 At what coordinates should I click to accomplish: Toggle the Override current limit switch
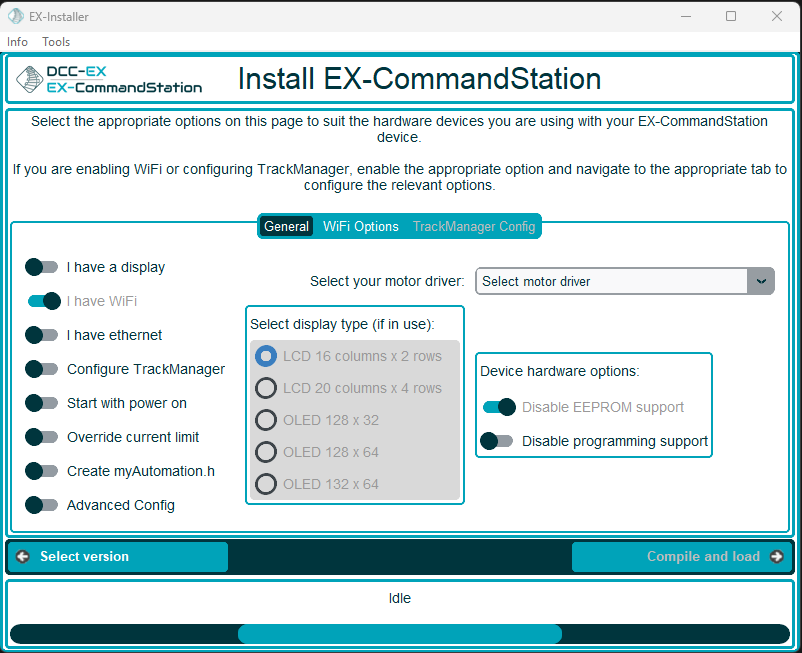pyautogui.click(x=42, y=437)
